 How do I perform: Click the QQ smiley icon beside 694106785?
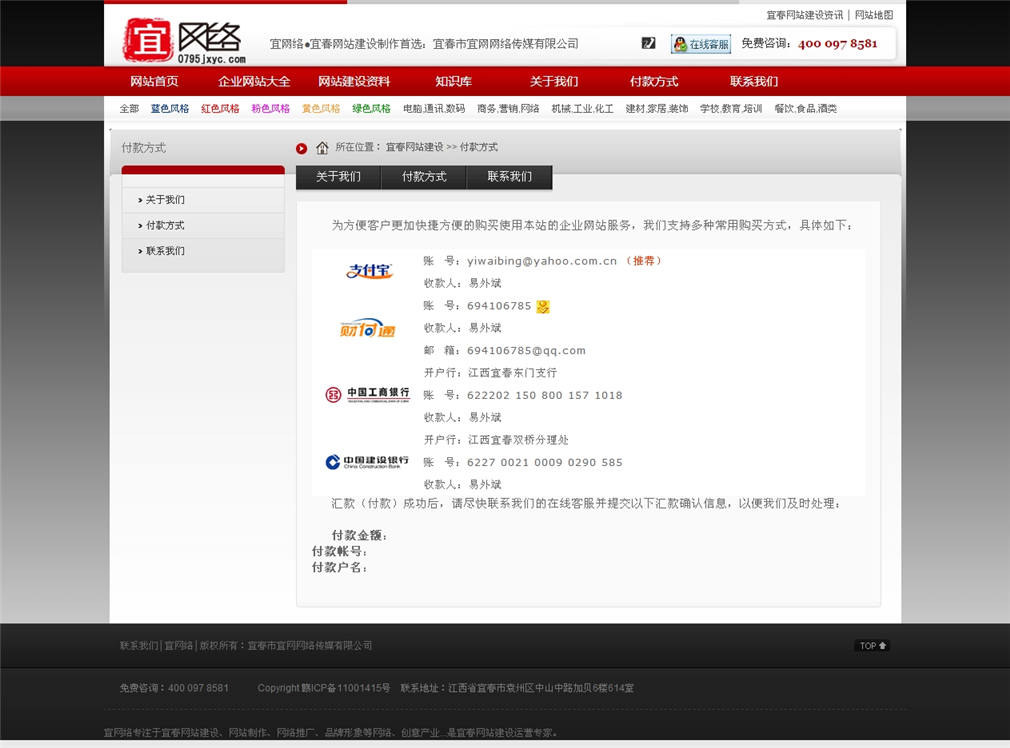click(x=541, y=306)
